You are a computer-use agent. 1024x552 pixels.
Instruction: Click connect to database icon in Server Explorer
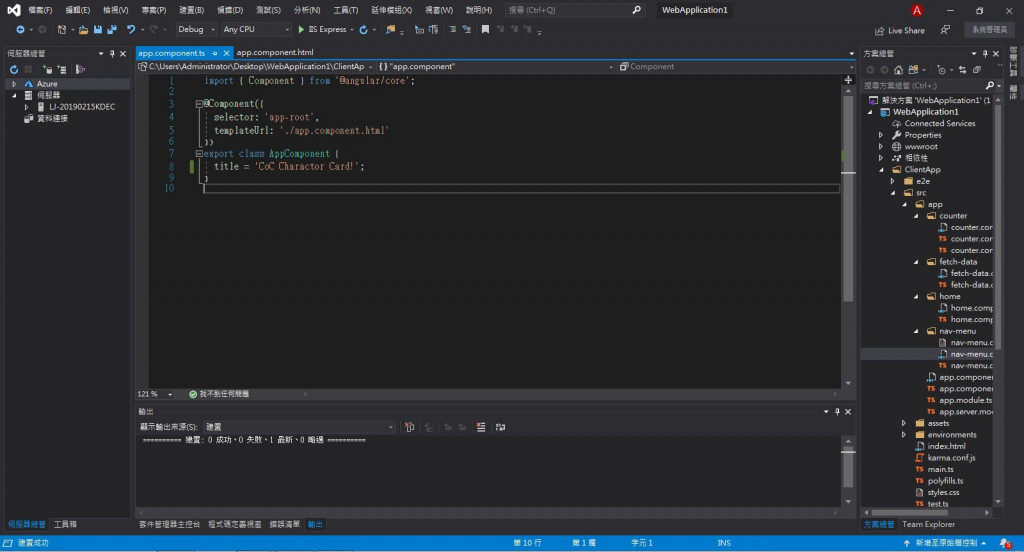click(47, 69)
